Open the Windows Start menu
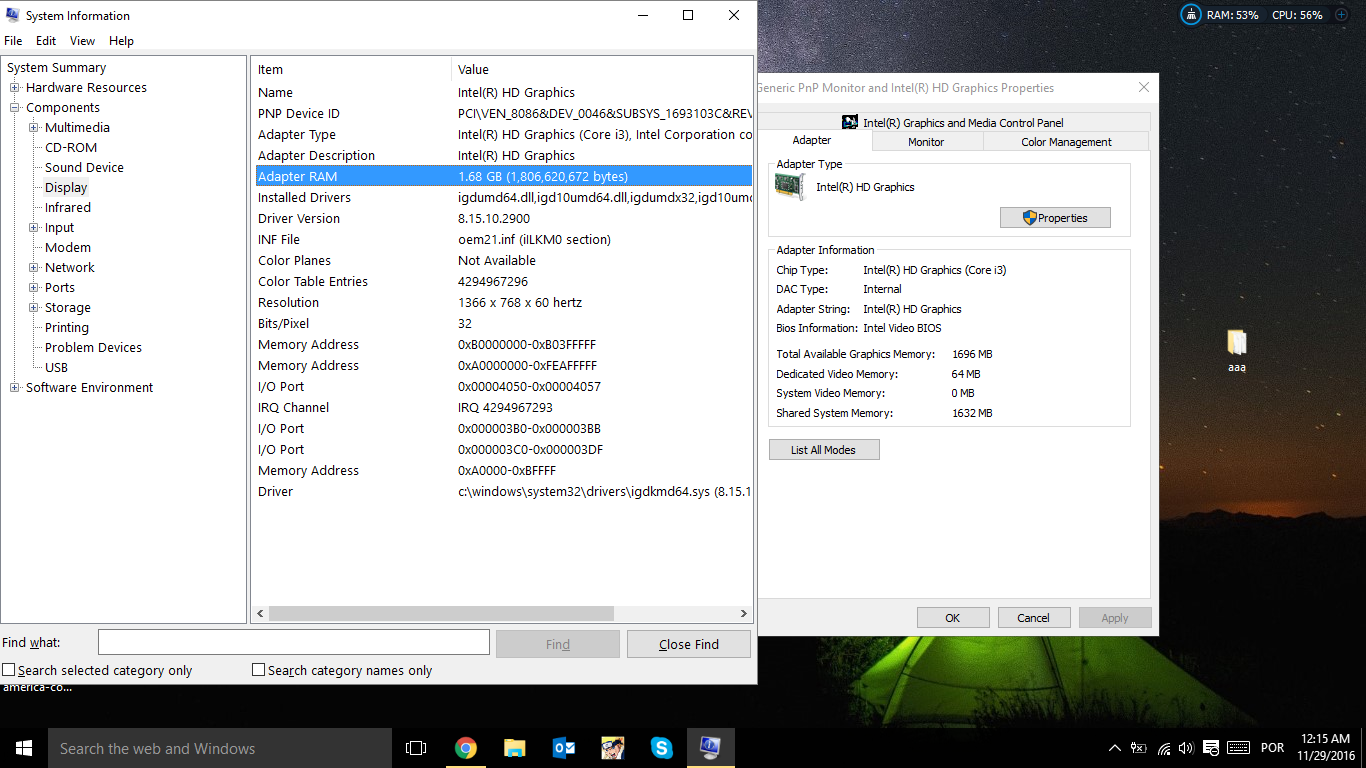Screen dimensions: 1366x768 [24, 748]
